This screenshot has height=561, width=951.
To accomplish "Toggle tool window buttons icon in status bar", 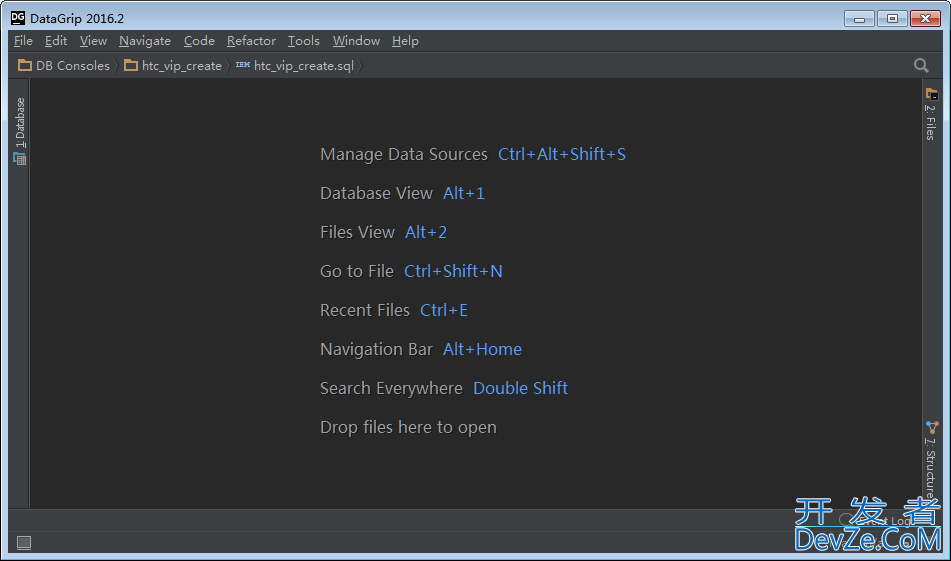I will [24, 542].
